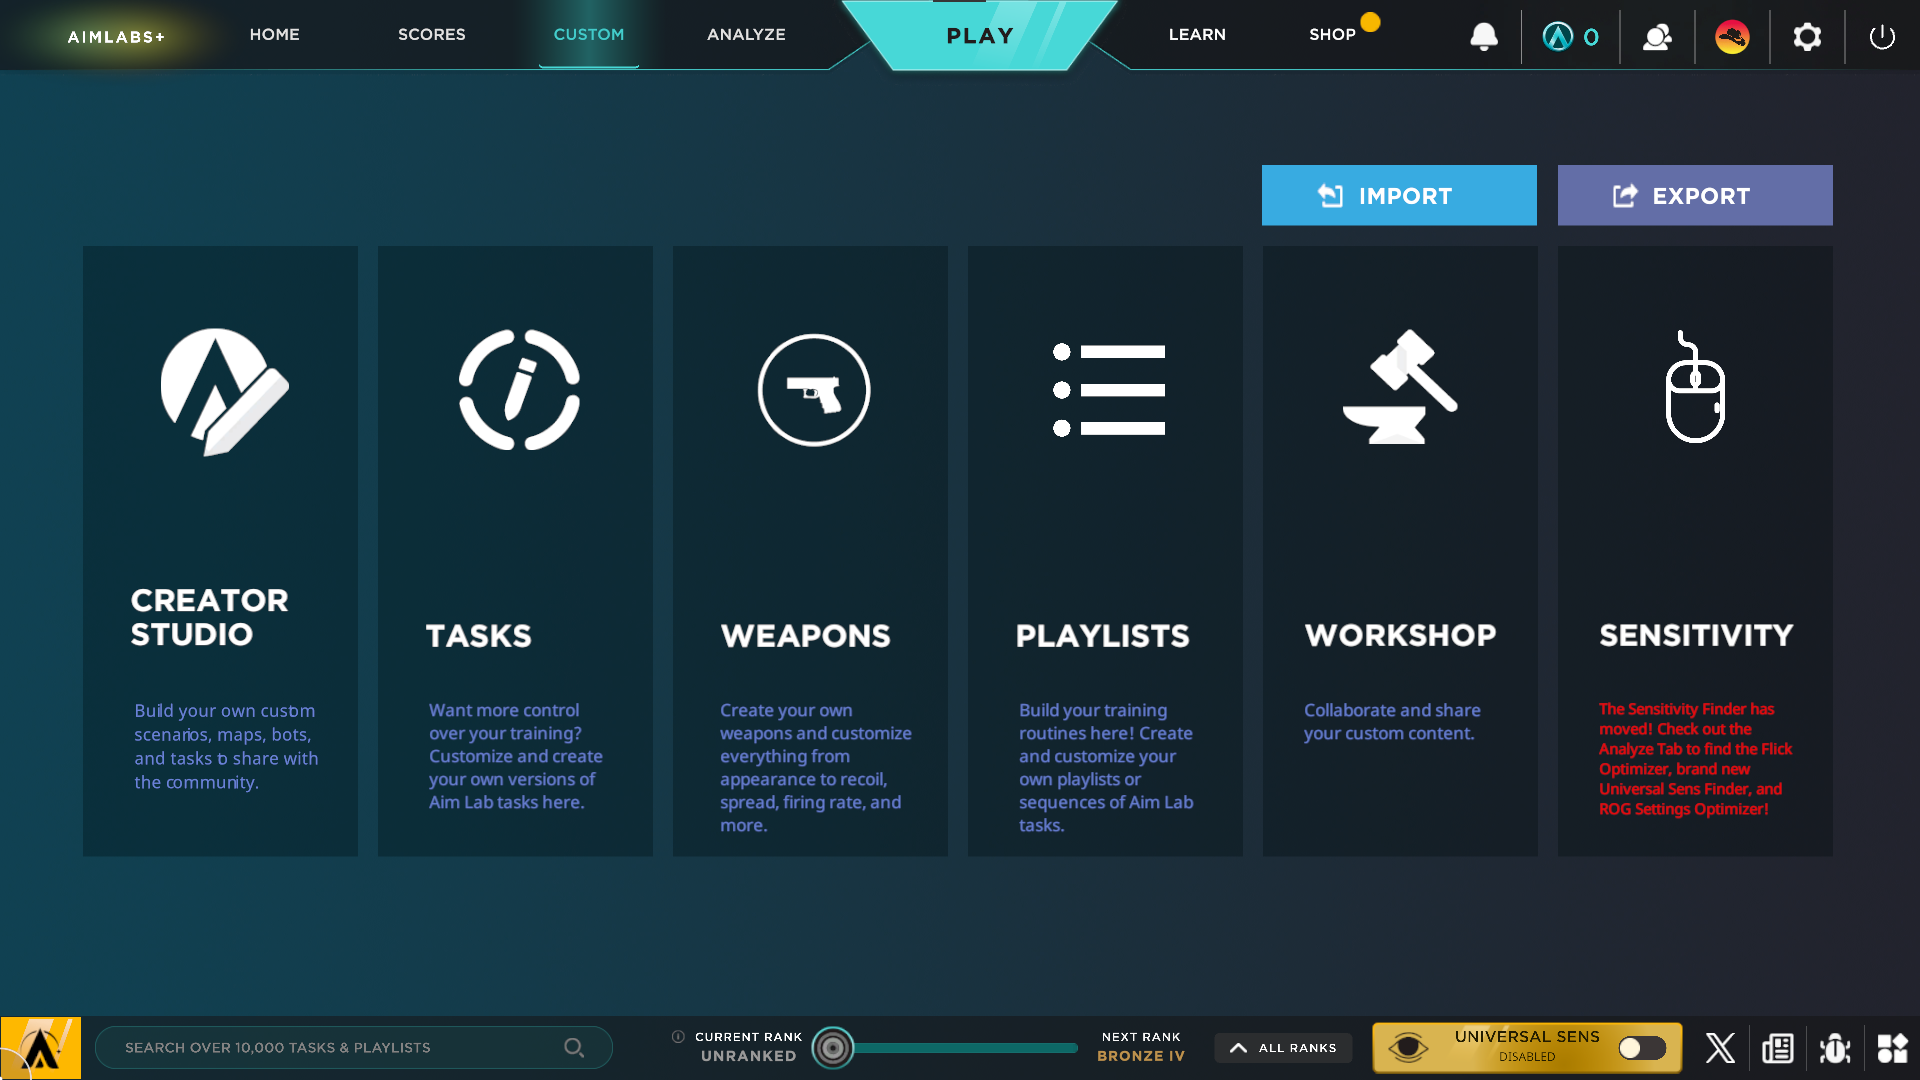This screenshot has height=1080, width=1920.
Task: Open the Creator Studio heading
Action: pos(209,617)
